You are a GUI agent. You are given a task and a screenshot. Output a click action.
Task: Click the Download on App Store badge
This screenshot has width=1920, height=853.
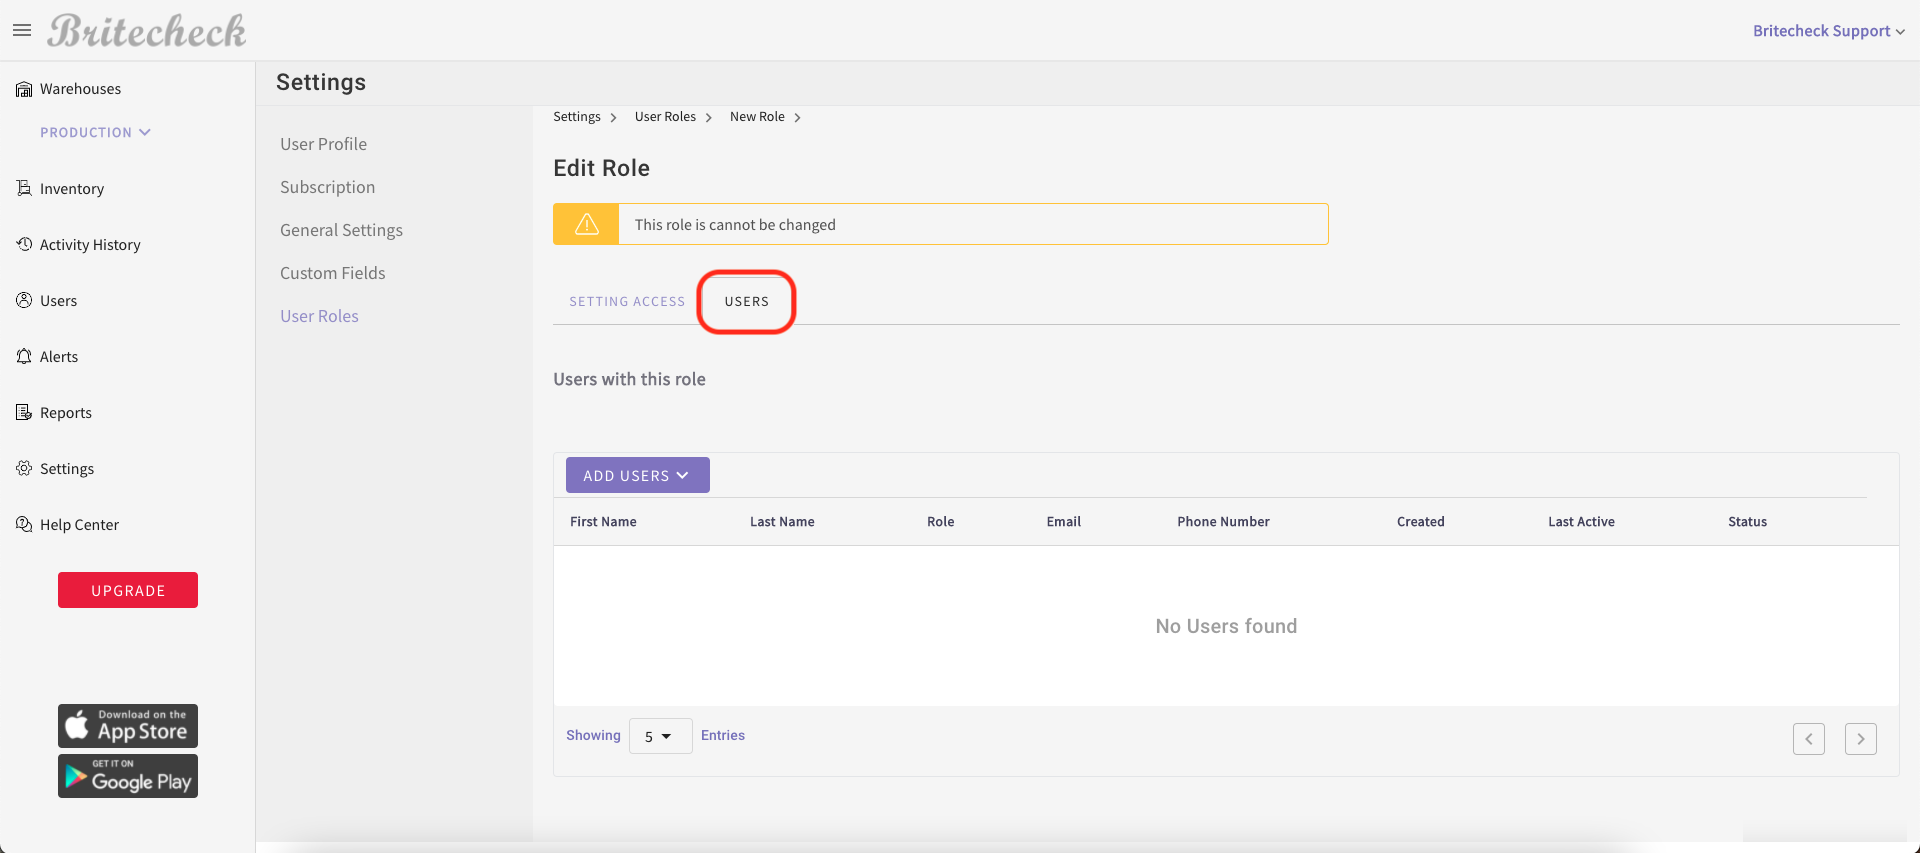coord(128,726)
